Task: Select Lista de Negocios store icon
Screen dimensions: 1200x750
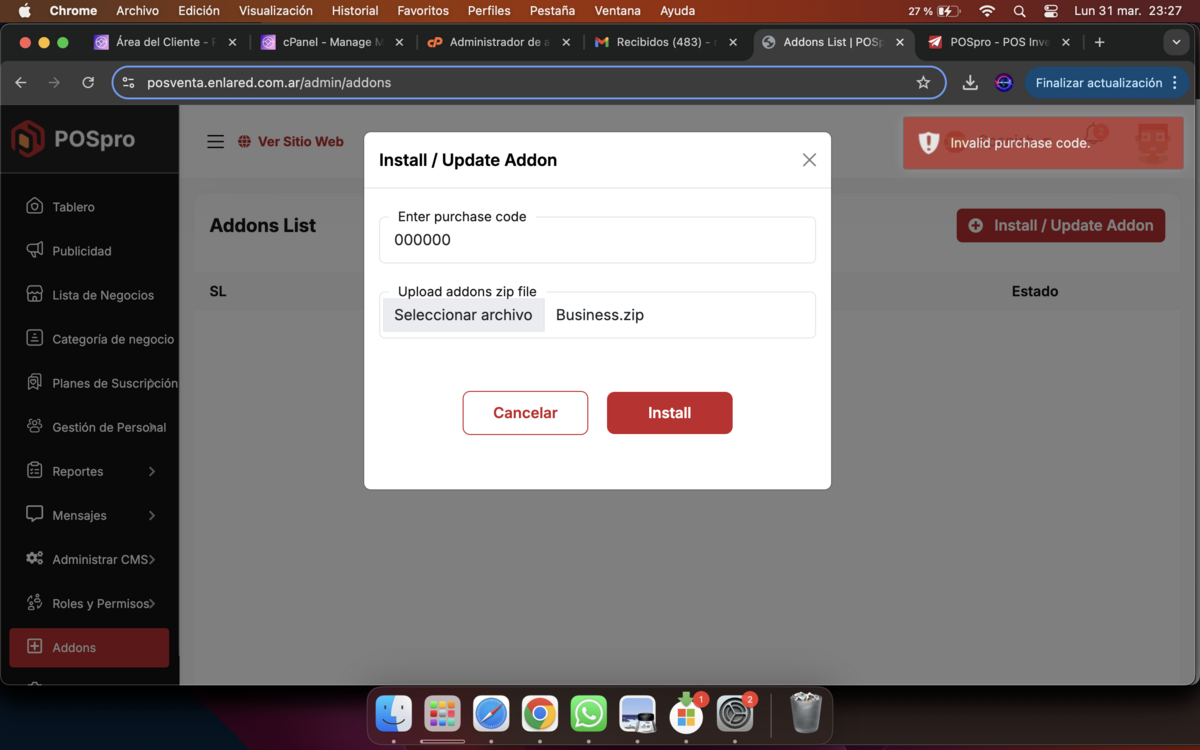Action: click(35, 294)
